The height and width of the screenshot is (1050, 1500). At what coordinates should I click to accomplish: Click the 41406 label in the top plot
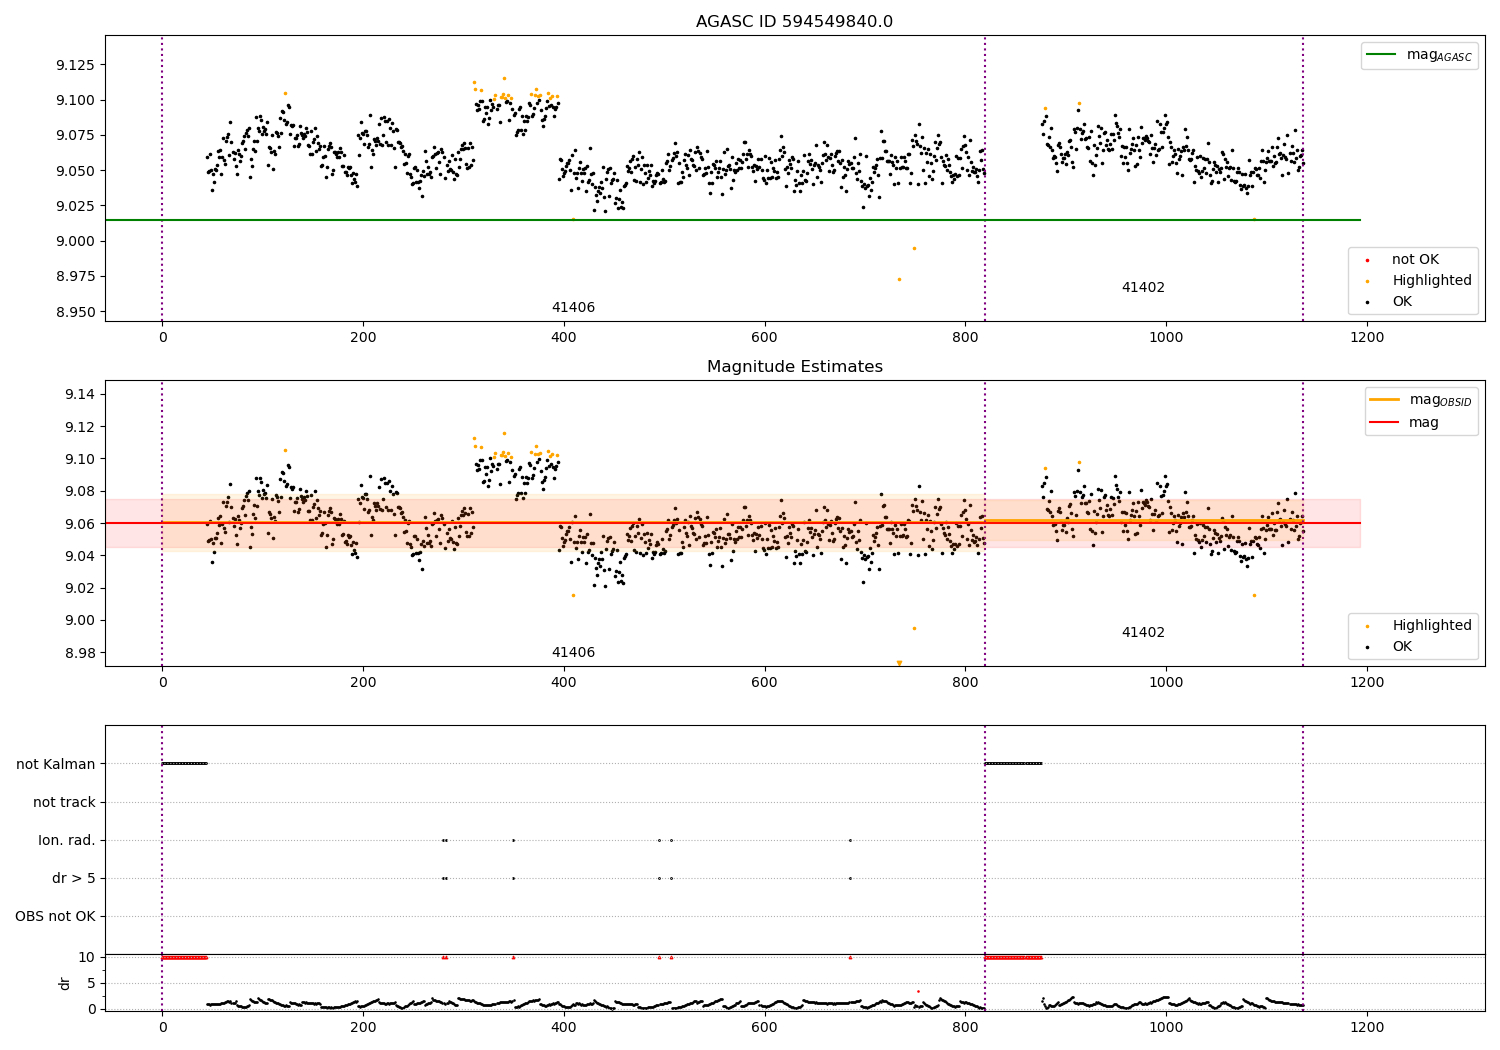pos(573,307)
